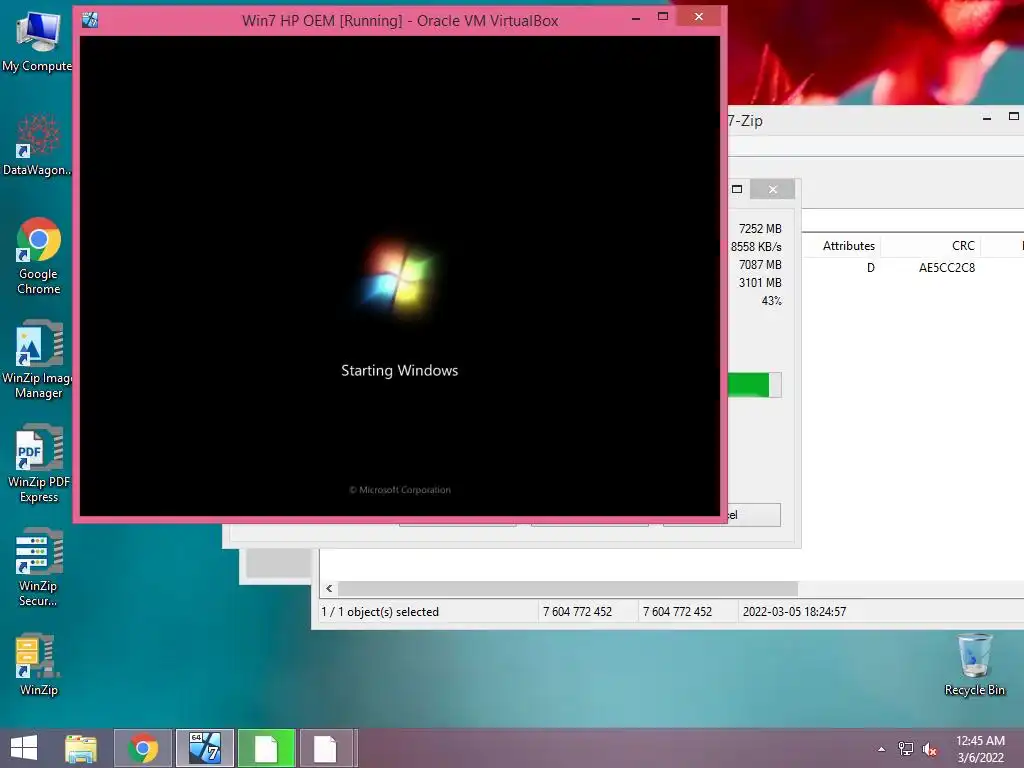The height and width of the screenshot is (768, 1024).
Task: Click the 8558 KB/s speed value
Action: tap(756, 247)
